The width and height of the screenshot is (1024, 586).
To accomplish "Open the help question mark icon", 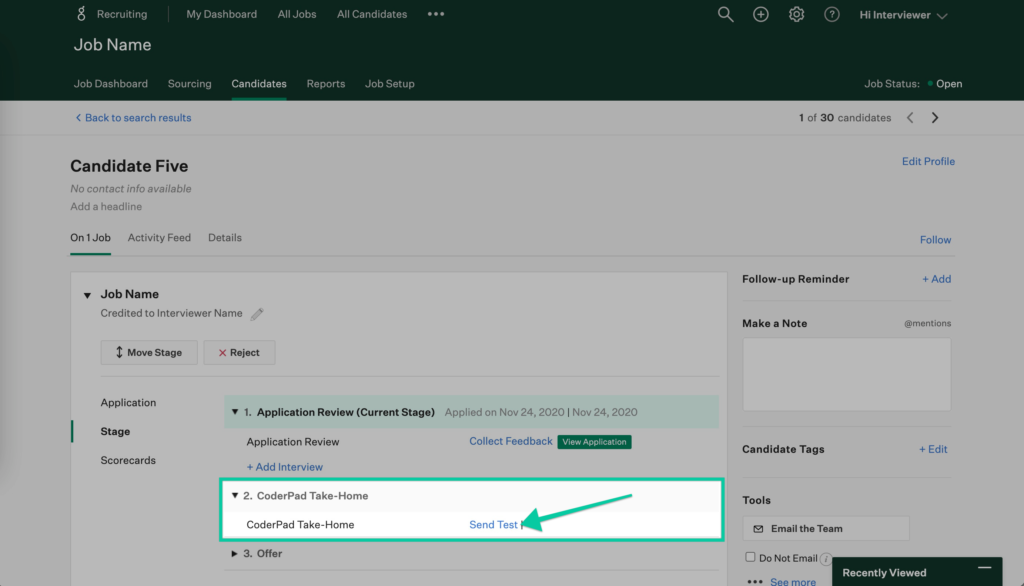I will 831,14.
